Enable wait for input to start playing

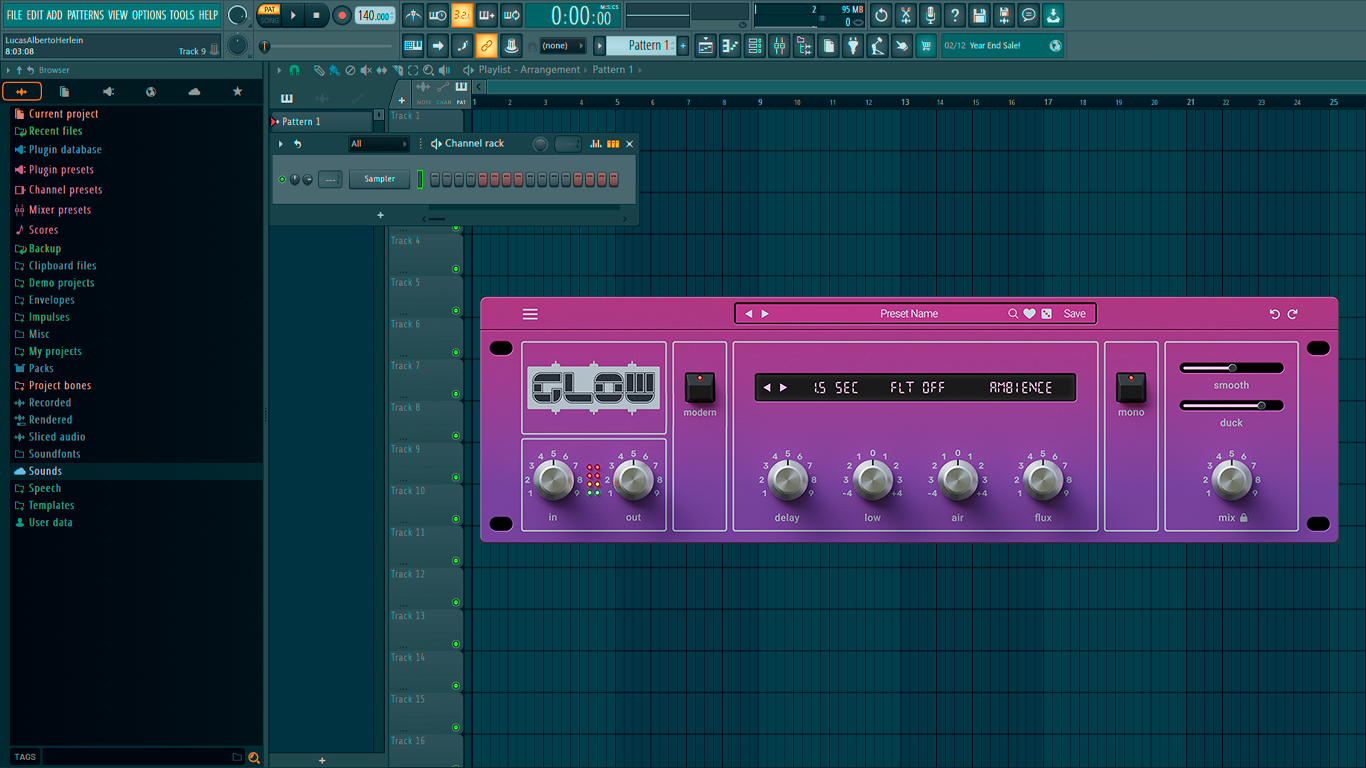tap(438, 15)
